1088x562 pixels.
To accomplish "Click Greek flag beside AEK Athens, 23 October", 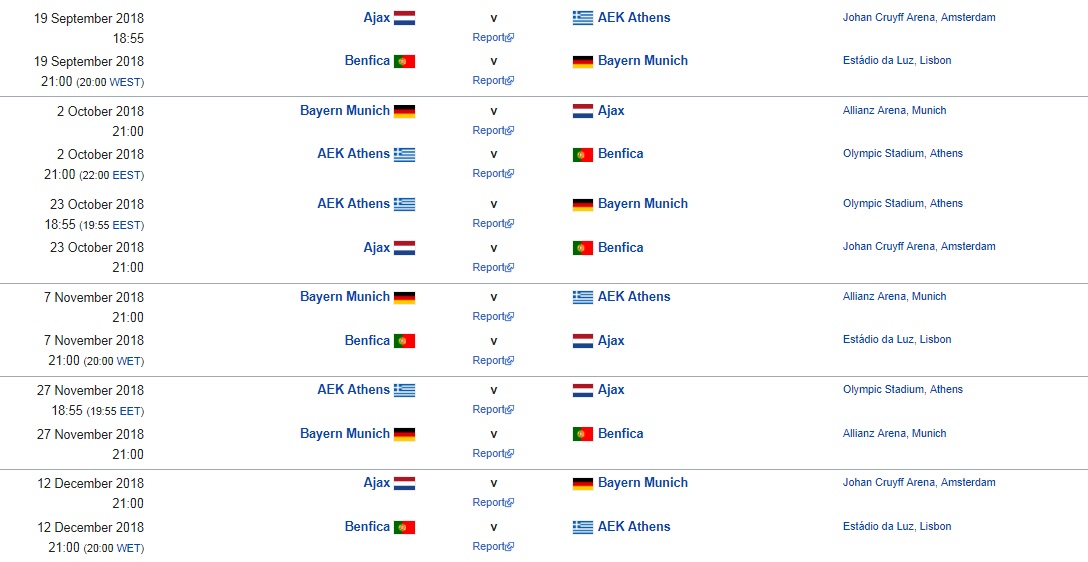I will pyautogui.click(x=404, y=204).
